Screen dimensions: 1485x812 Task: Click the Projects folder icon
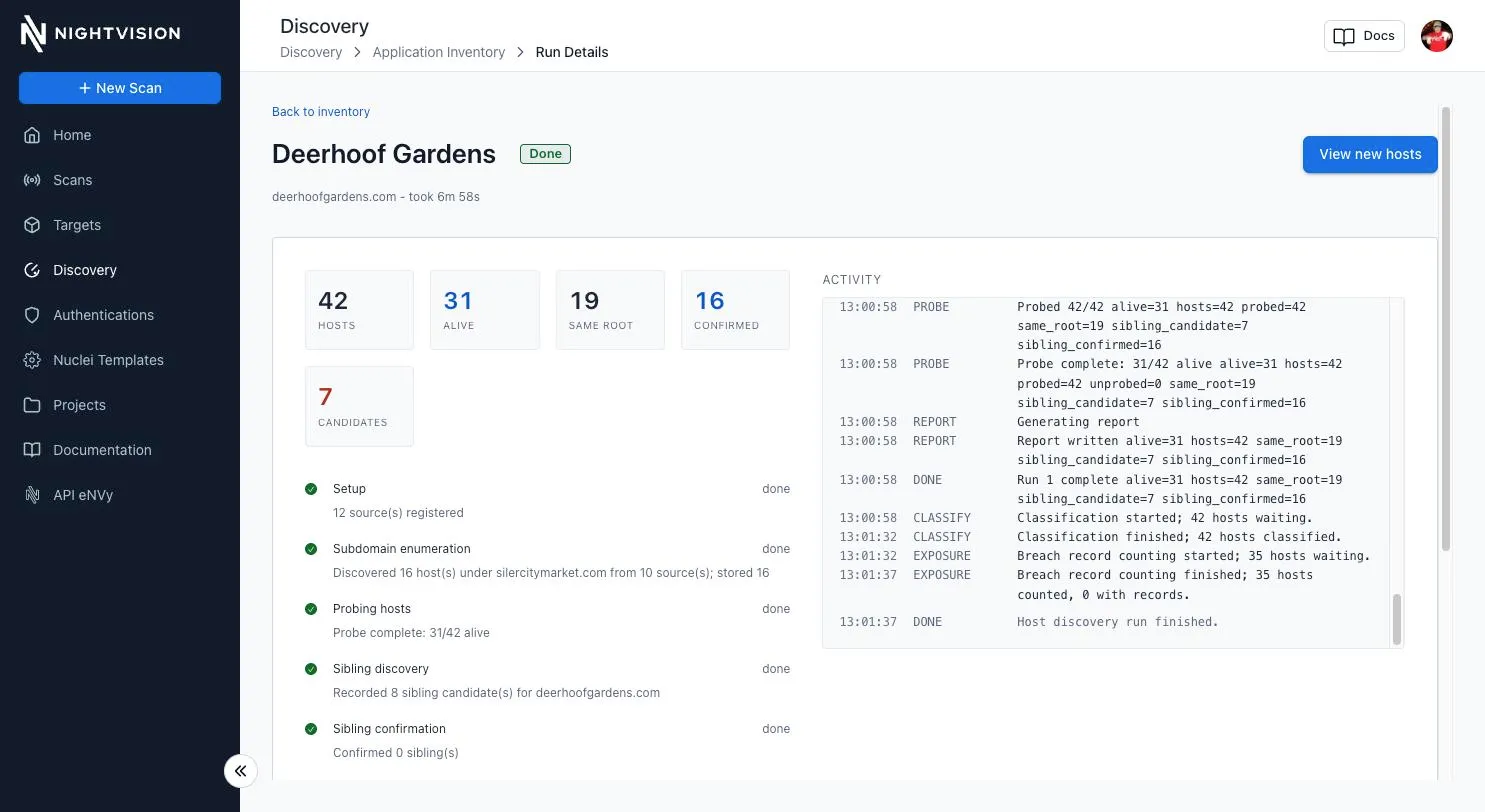click(32, 405)
